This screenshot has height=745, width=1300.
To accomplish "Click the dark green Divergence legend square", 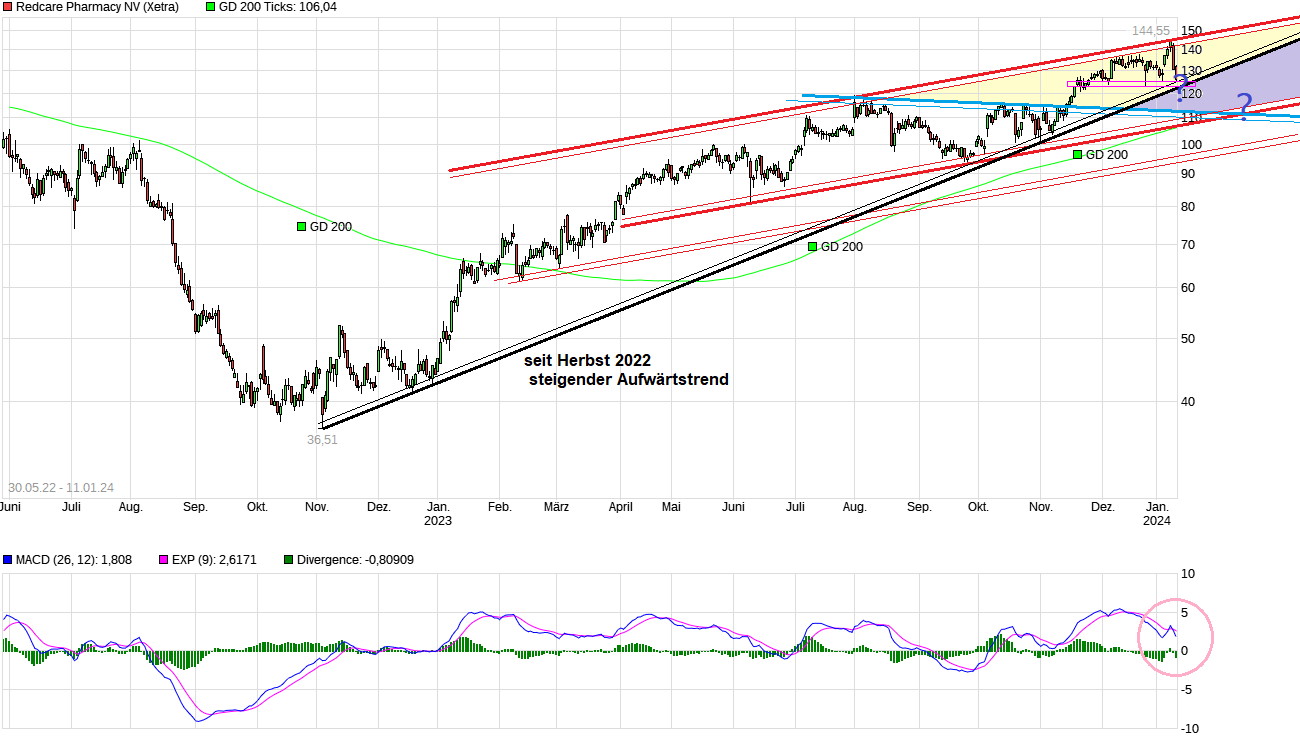I will point(290,560).
